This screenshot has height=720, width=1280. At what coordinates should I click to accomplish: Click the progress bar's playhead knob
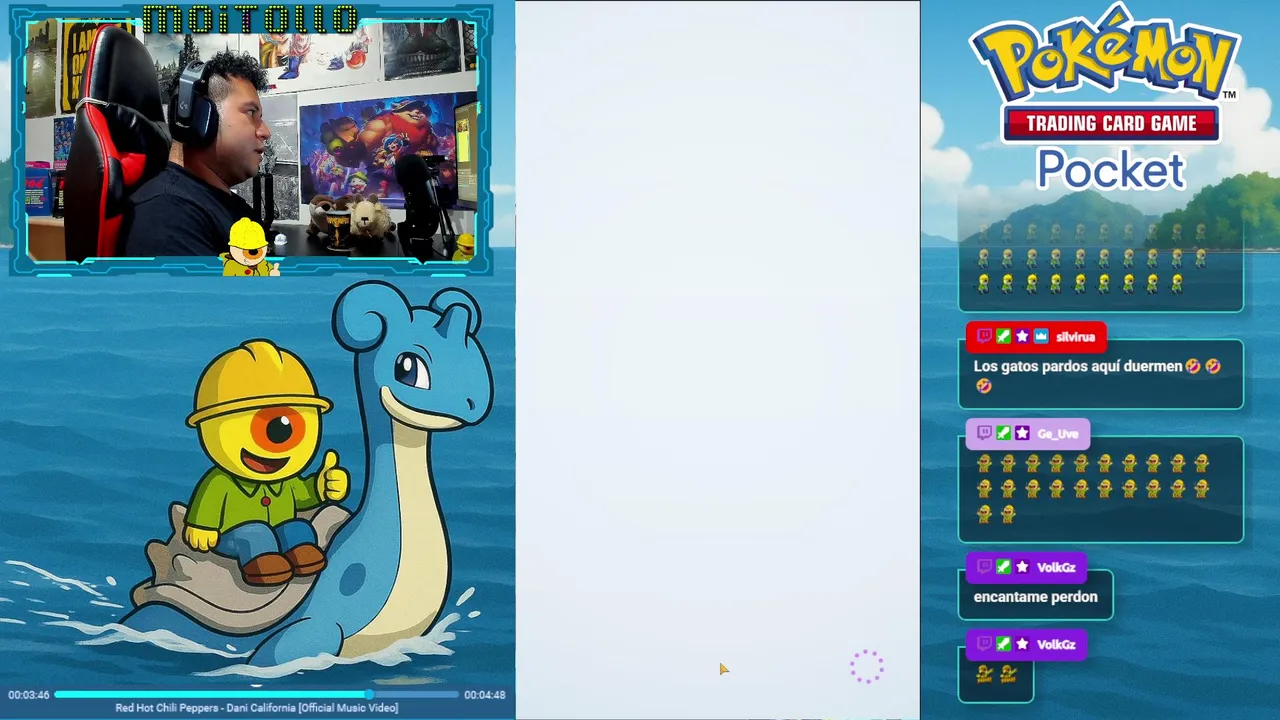[x=370, y=694]
